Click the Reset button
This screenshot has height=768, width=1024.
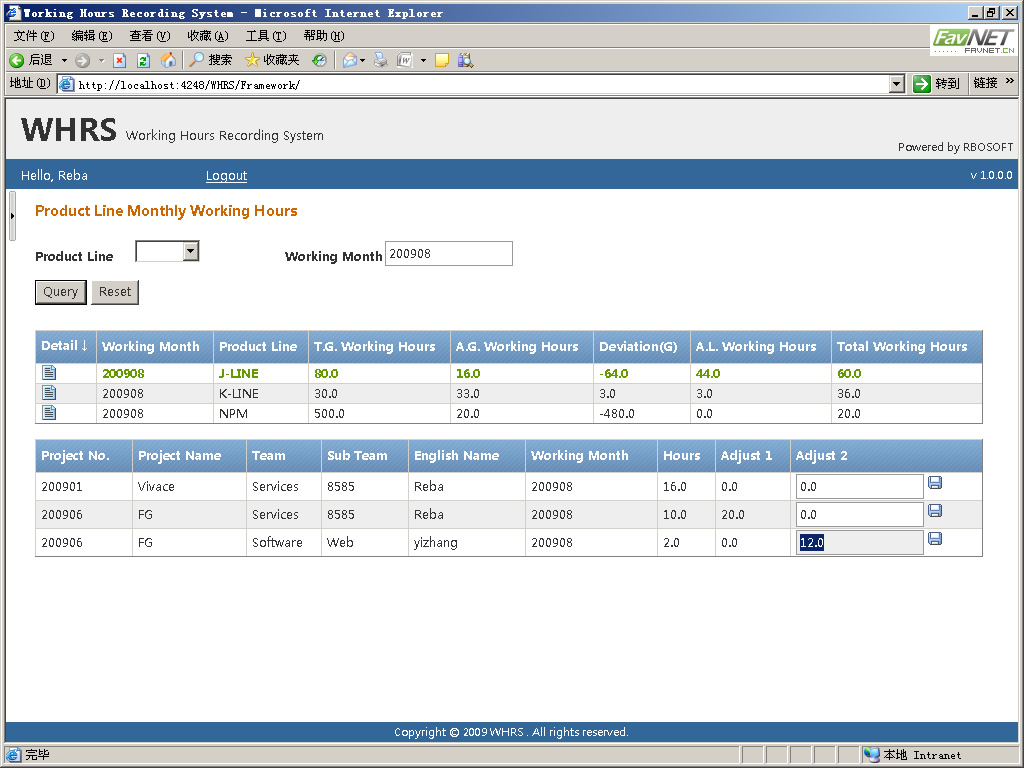click(x=115, y=292)
